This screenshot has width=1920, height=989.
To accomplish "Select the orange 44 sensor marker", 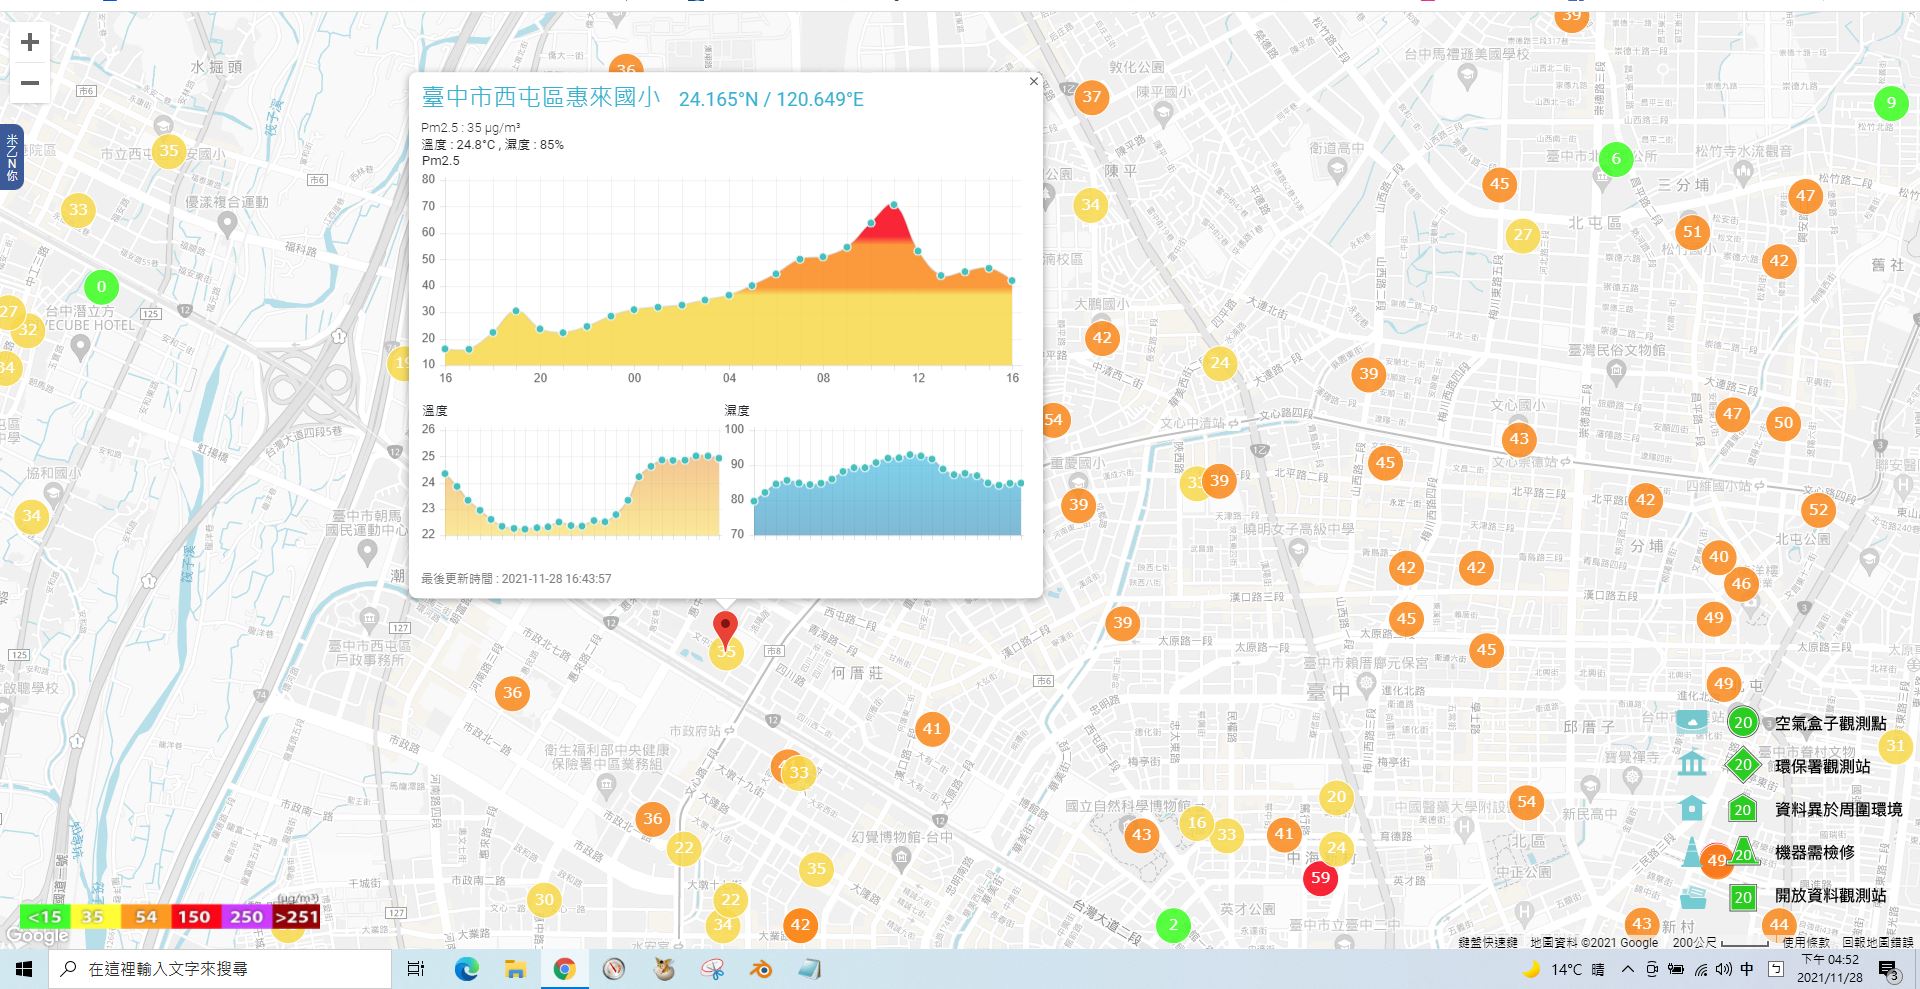I will 1779,925.
